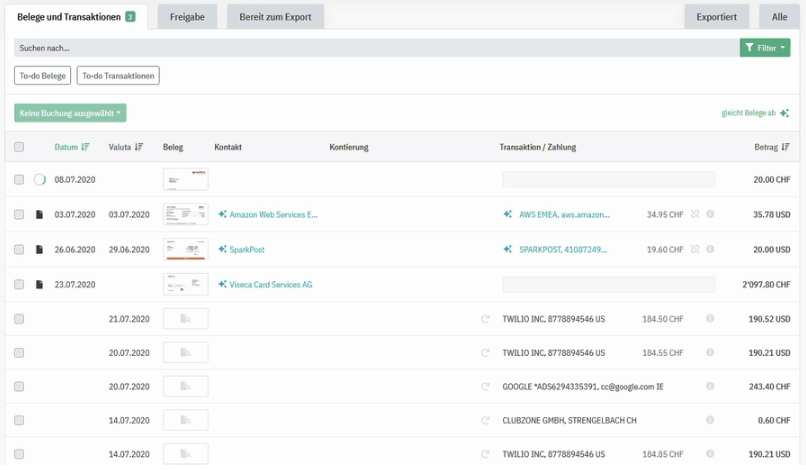Check the TWILIO 190.52 USD row
This screenshot has width=806, height=470.
pyautogui.click(x=19, y=319)
